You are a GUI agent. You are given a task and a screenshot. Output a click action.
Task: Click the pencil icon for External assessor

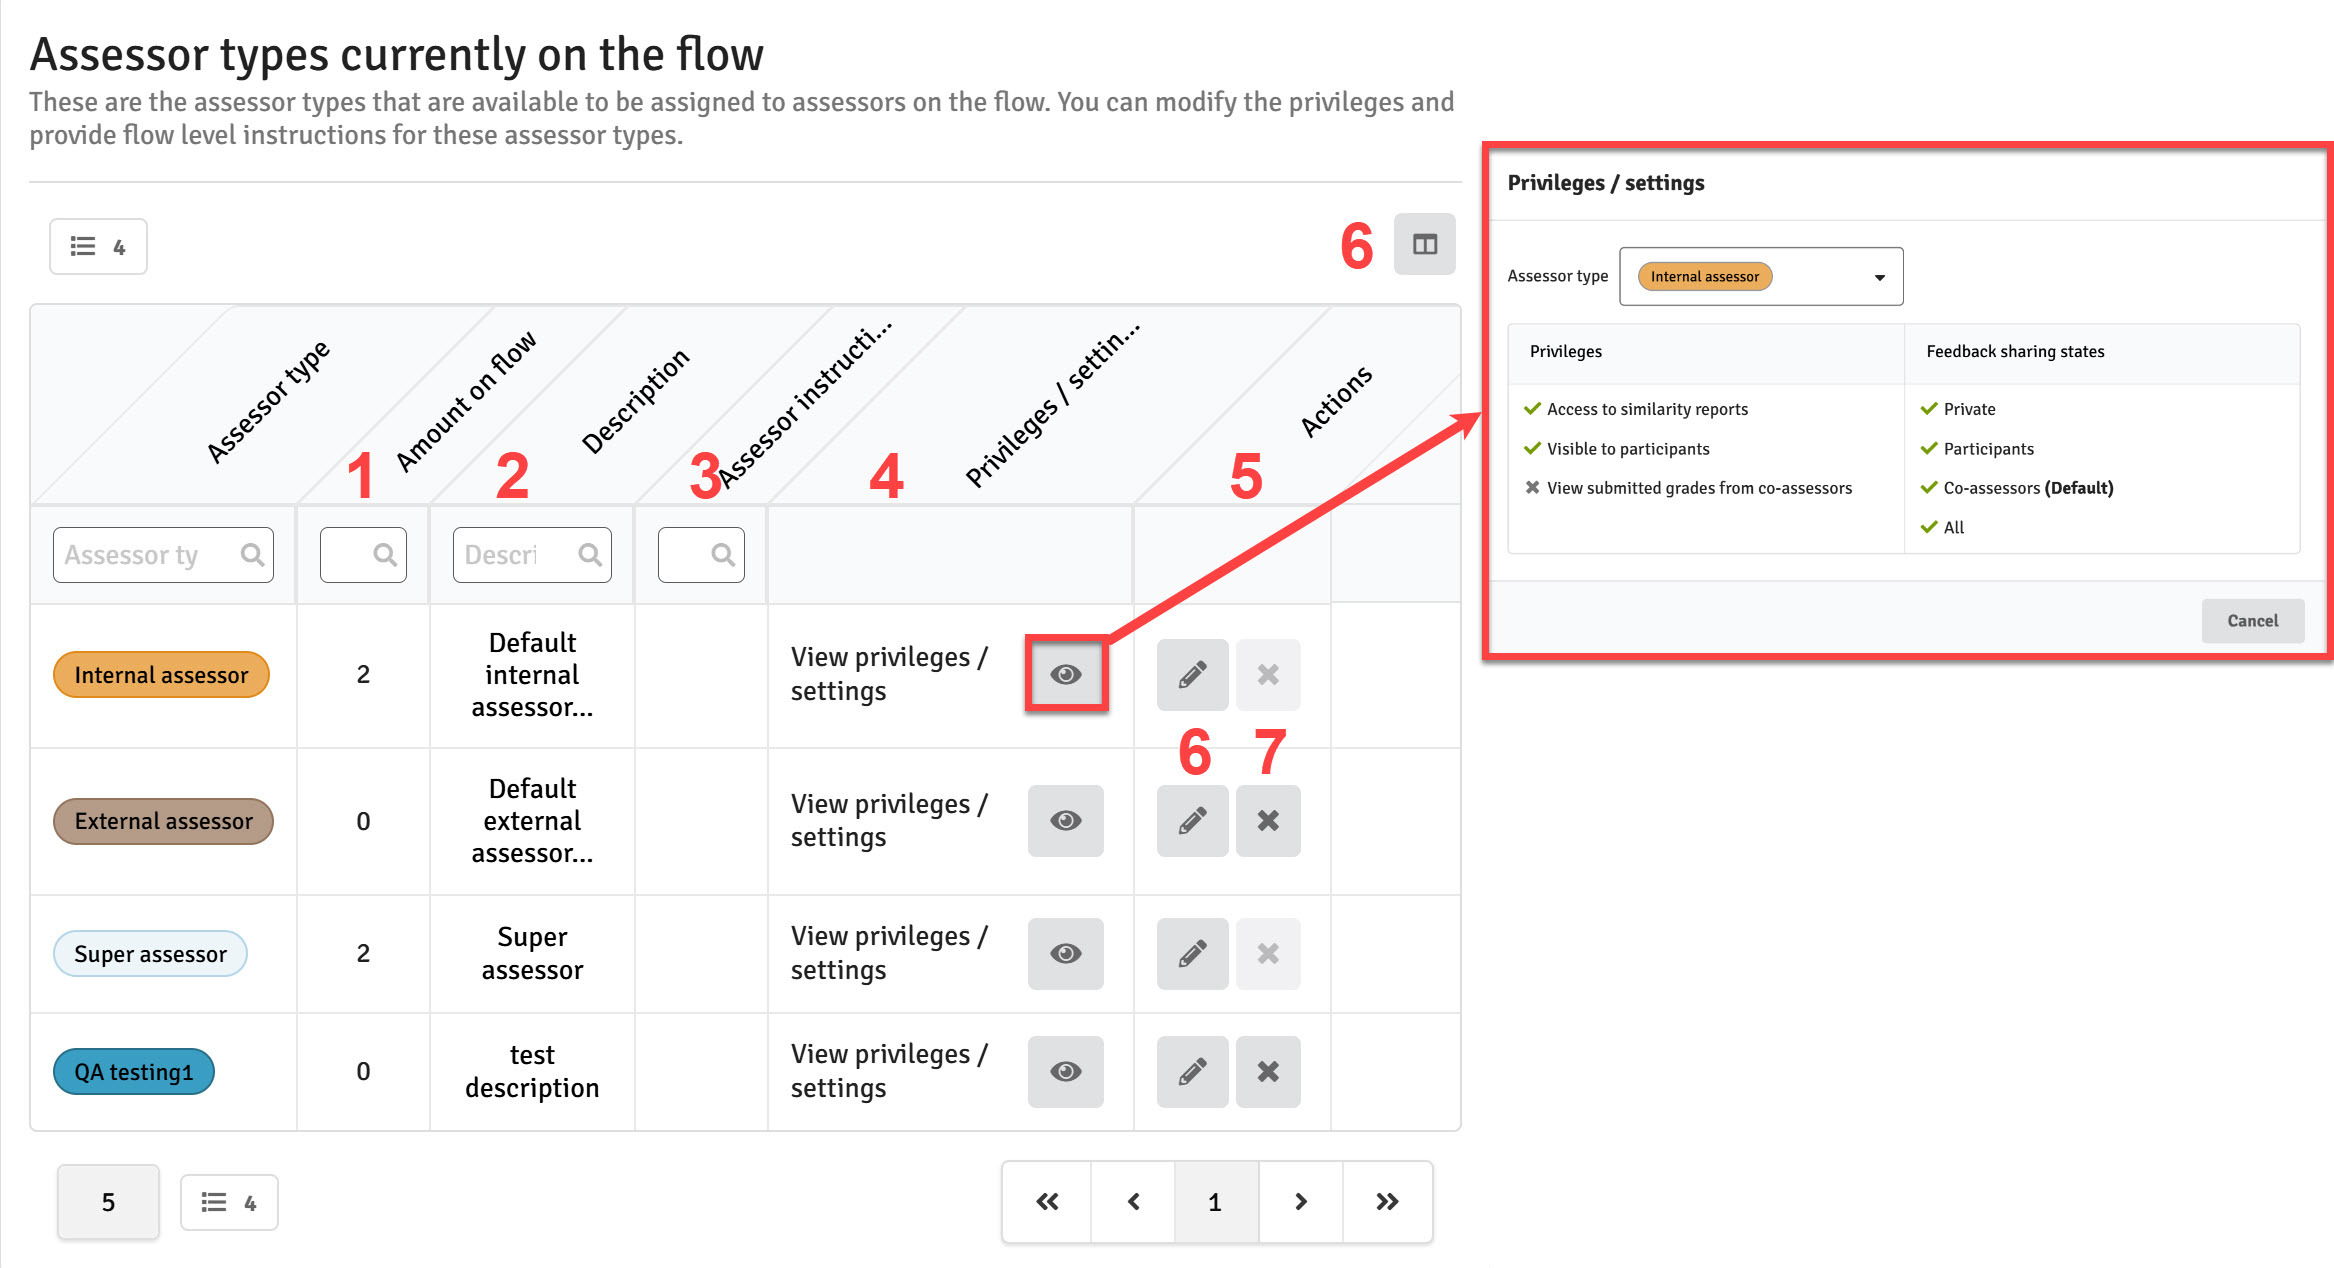click(x=1192, y=821)
